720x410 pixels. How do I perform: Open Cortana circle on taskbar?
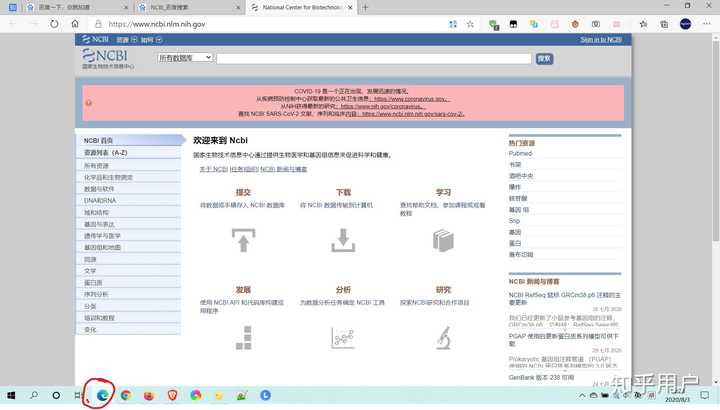(x=56, y=395)
